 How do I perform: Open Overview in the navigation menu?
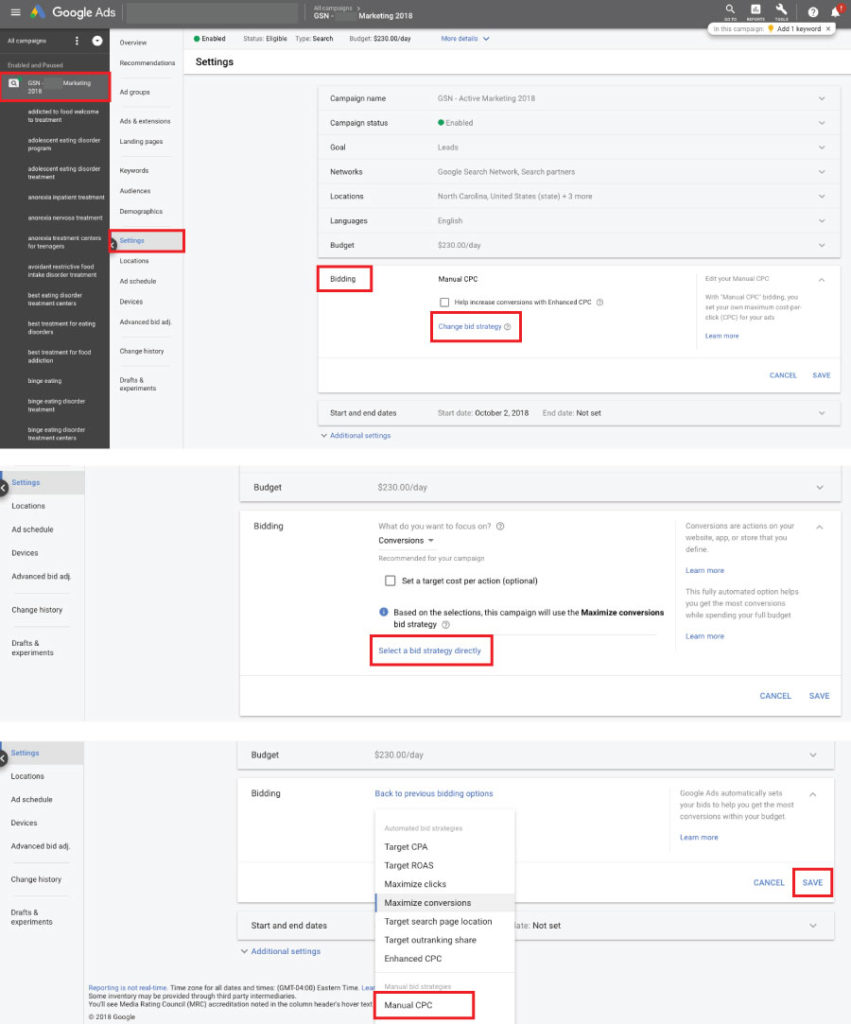(133, 43)
